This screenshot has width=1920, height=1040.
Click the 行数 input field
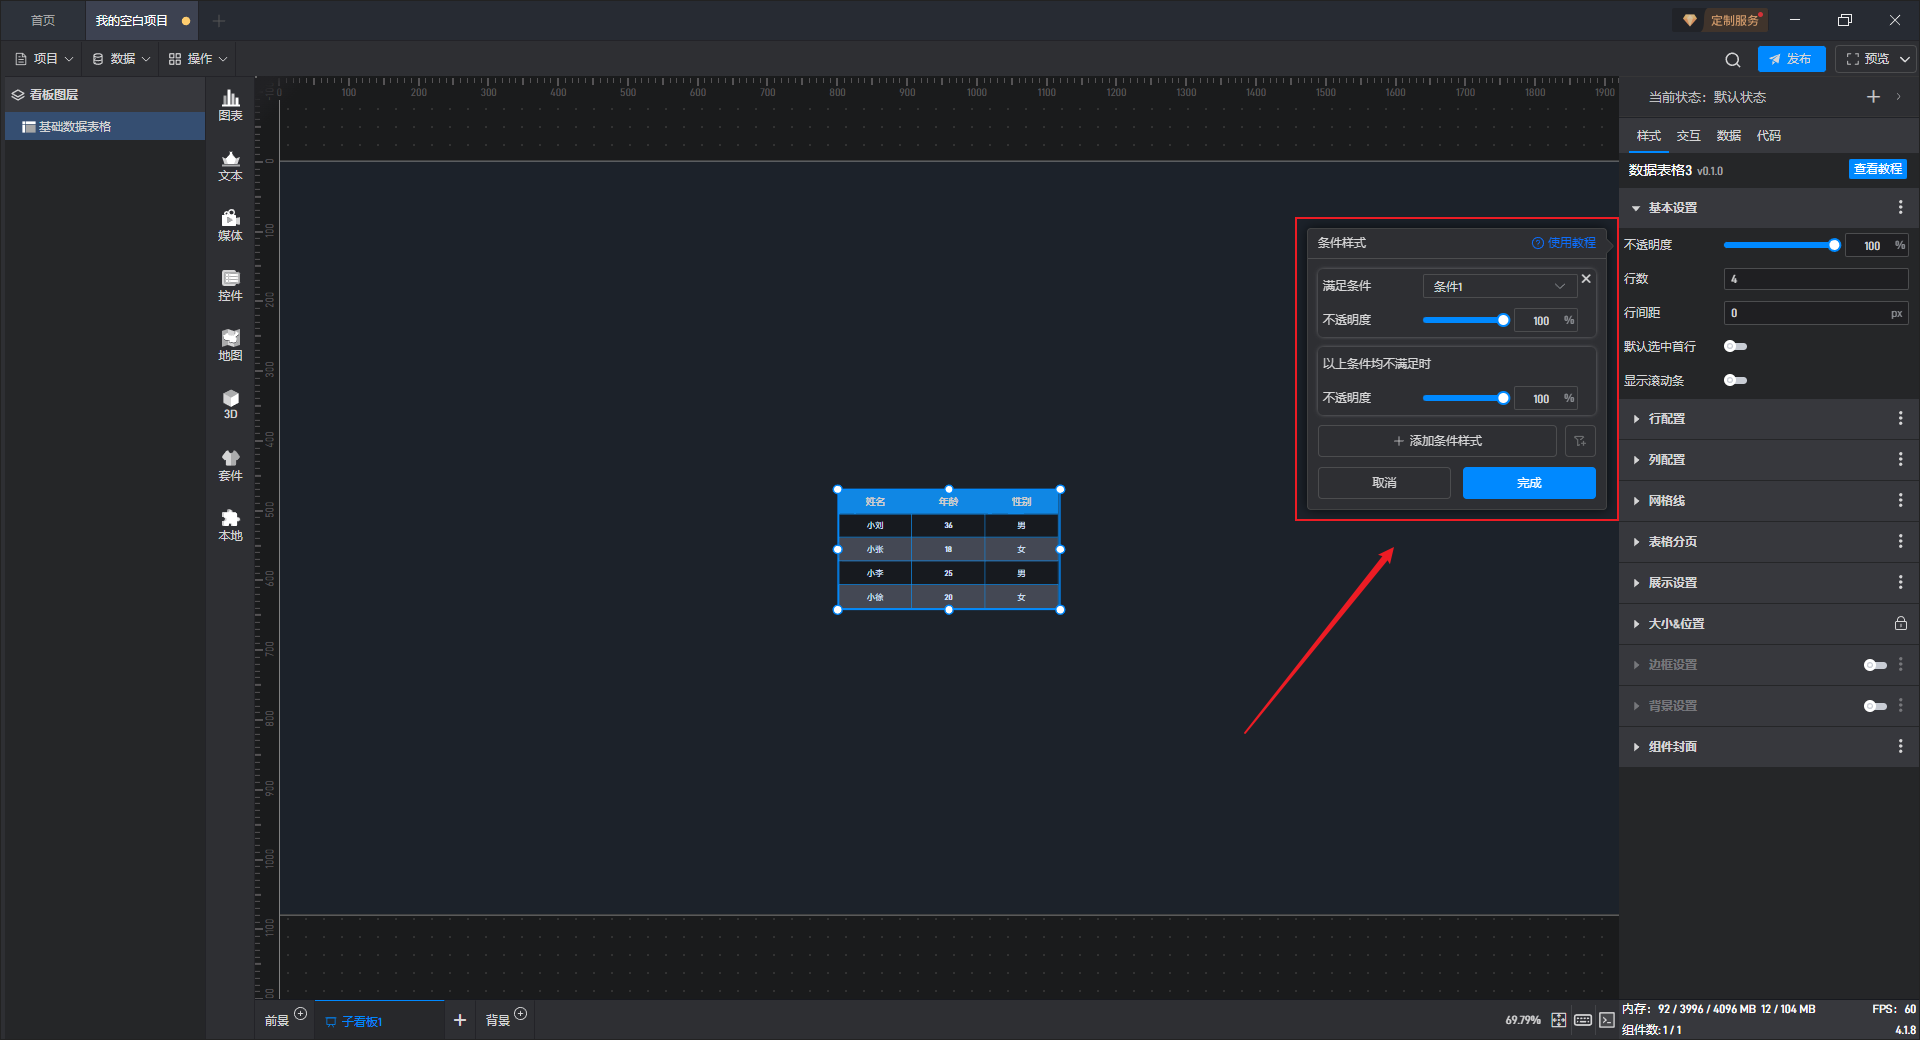tap(1816, 279)
